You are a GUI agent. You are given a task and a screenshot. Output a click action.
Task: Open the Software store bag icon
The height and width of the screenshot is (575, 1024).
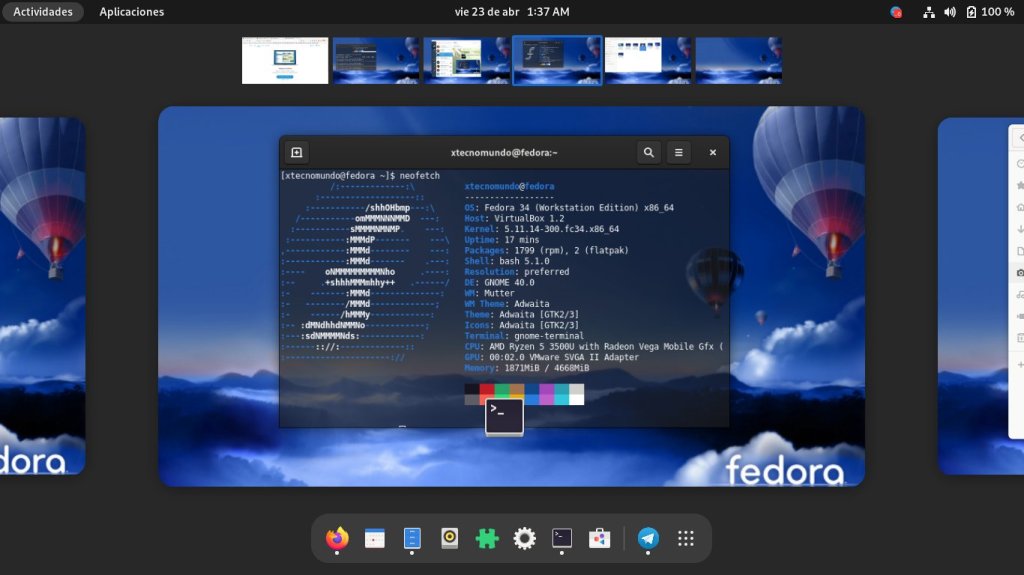point(600,539)
